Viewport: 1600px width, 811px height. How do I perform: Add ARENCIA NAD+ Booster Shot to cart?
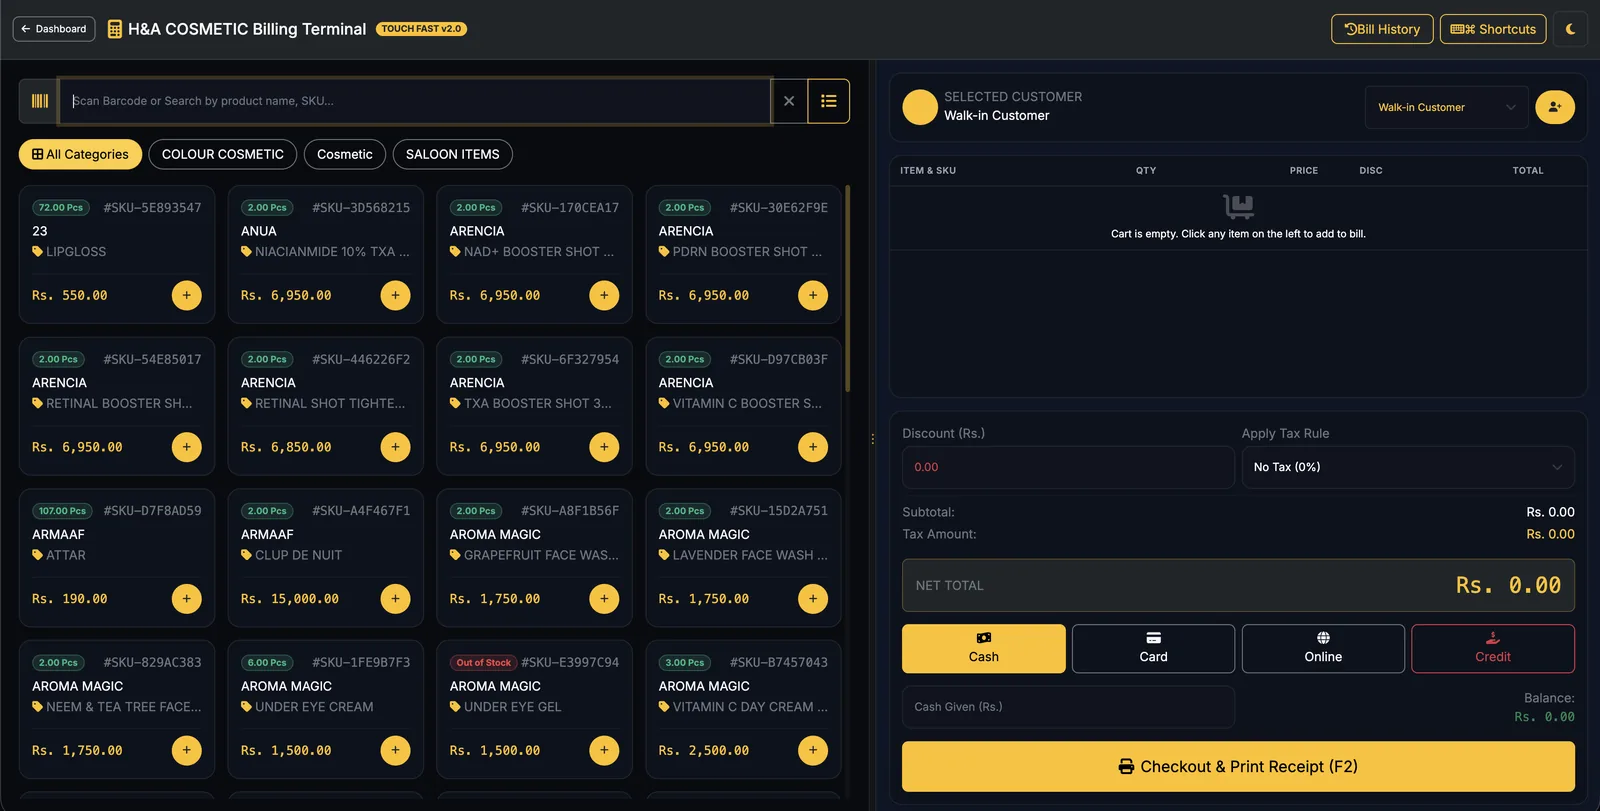604,295
